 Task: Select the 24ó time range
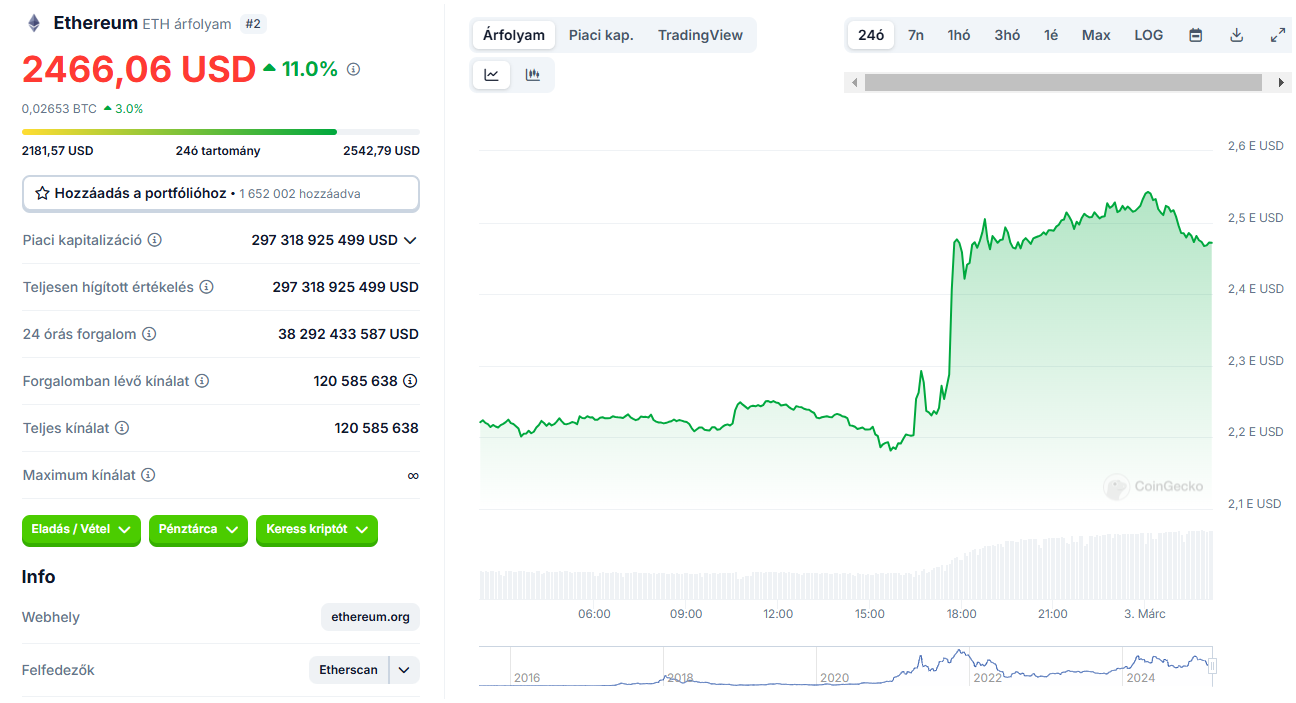(871, 35)
